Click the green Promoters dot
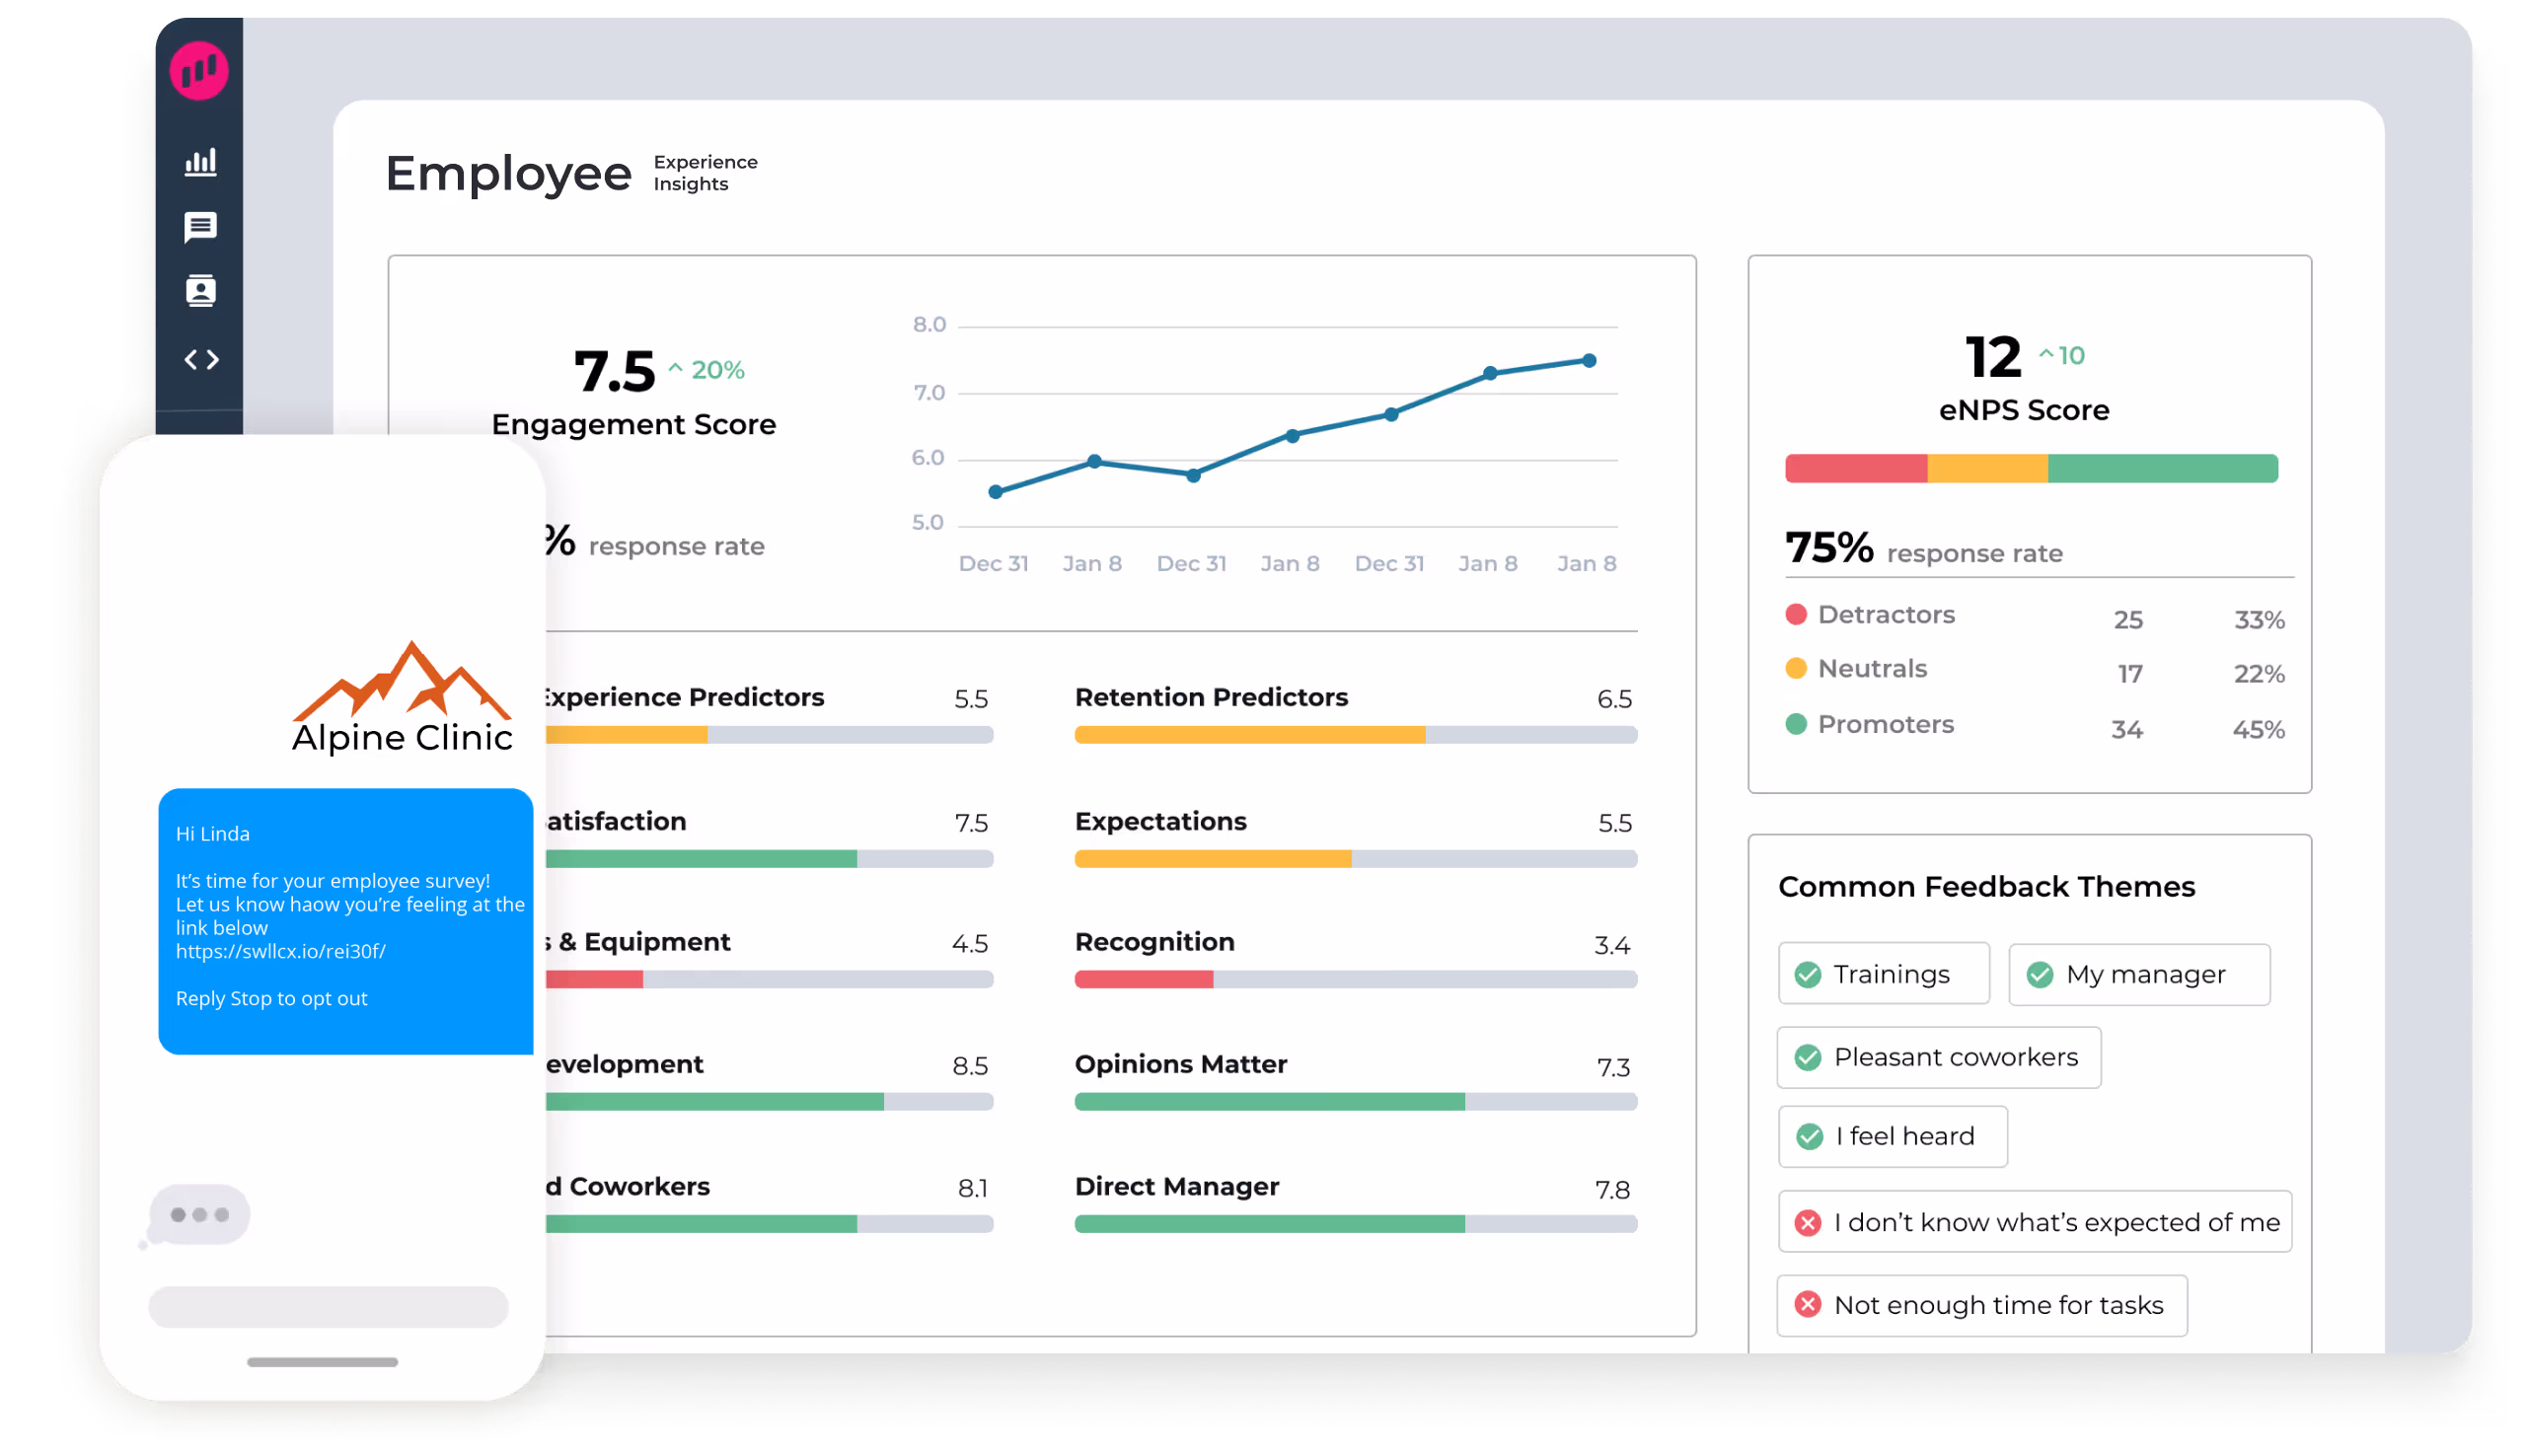This screenshot has width=2526, height=1456. (x=1797, y=724)
